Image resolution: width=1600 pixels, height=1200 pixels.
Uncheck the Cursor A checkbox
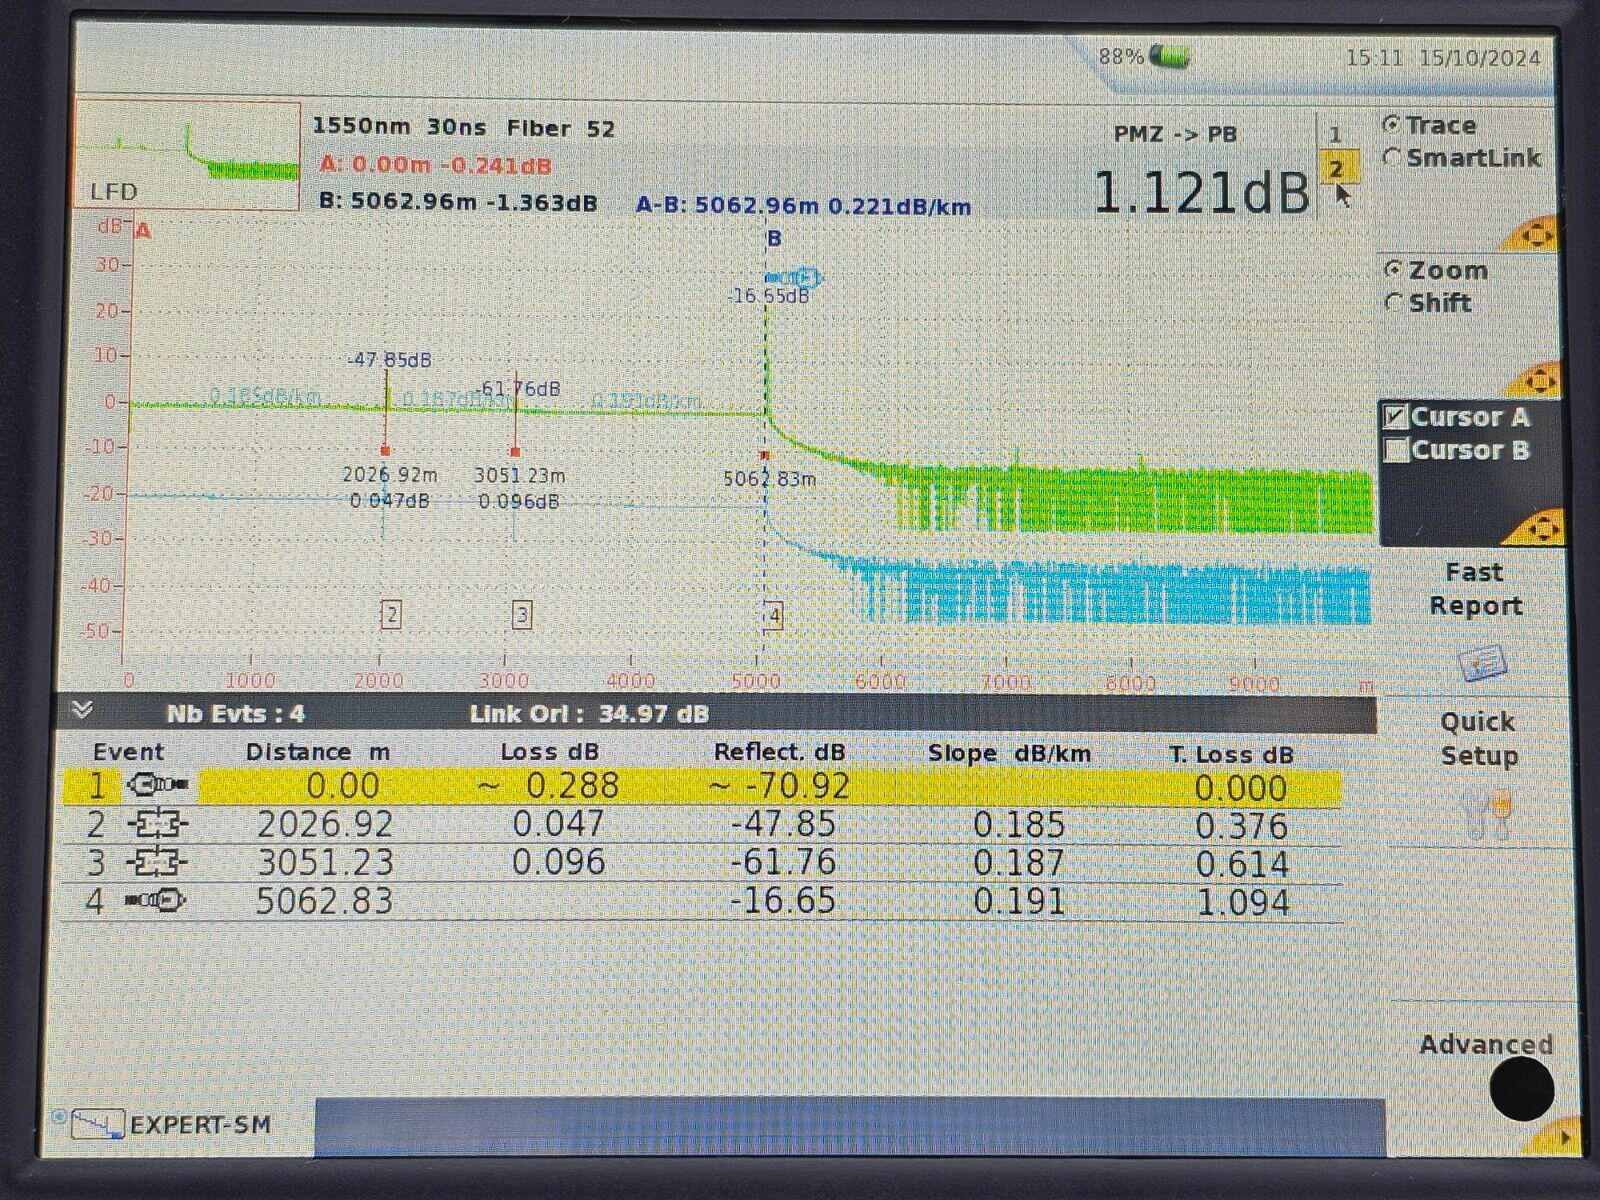[x=1396, y=417]
